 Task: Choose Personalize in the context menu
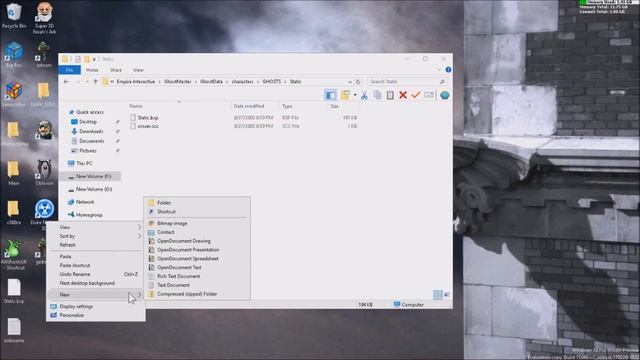pyautogui.click(x=96, y=316)
